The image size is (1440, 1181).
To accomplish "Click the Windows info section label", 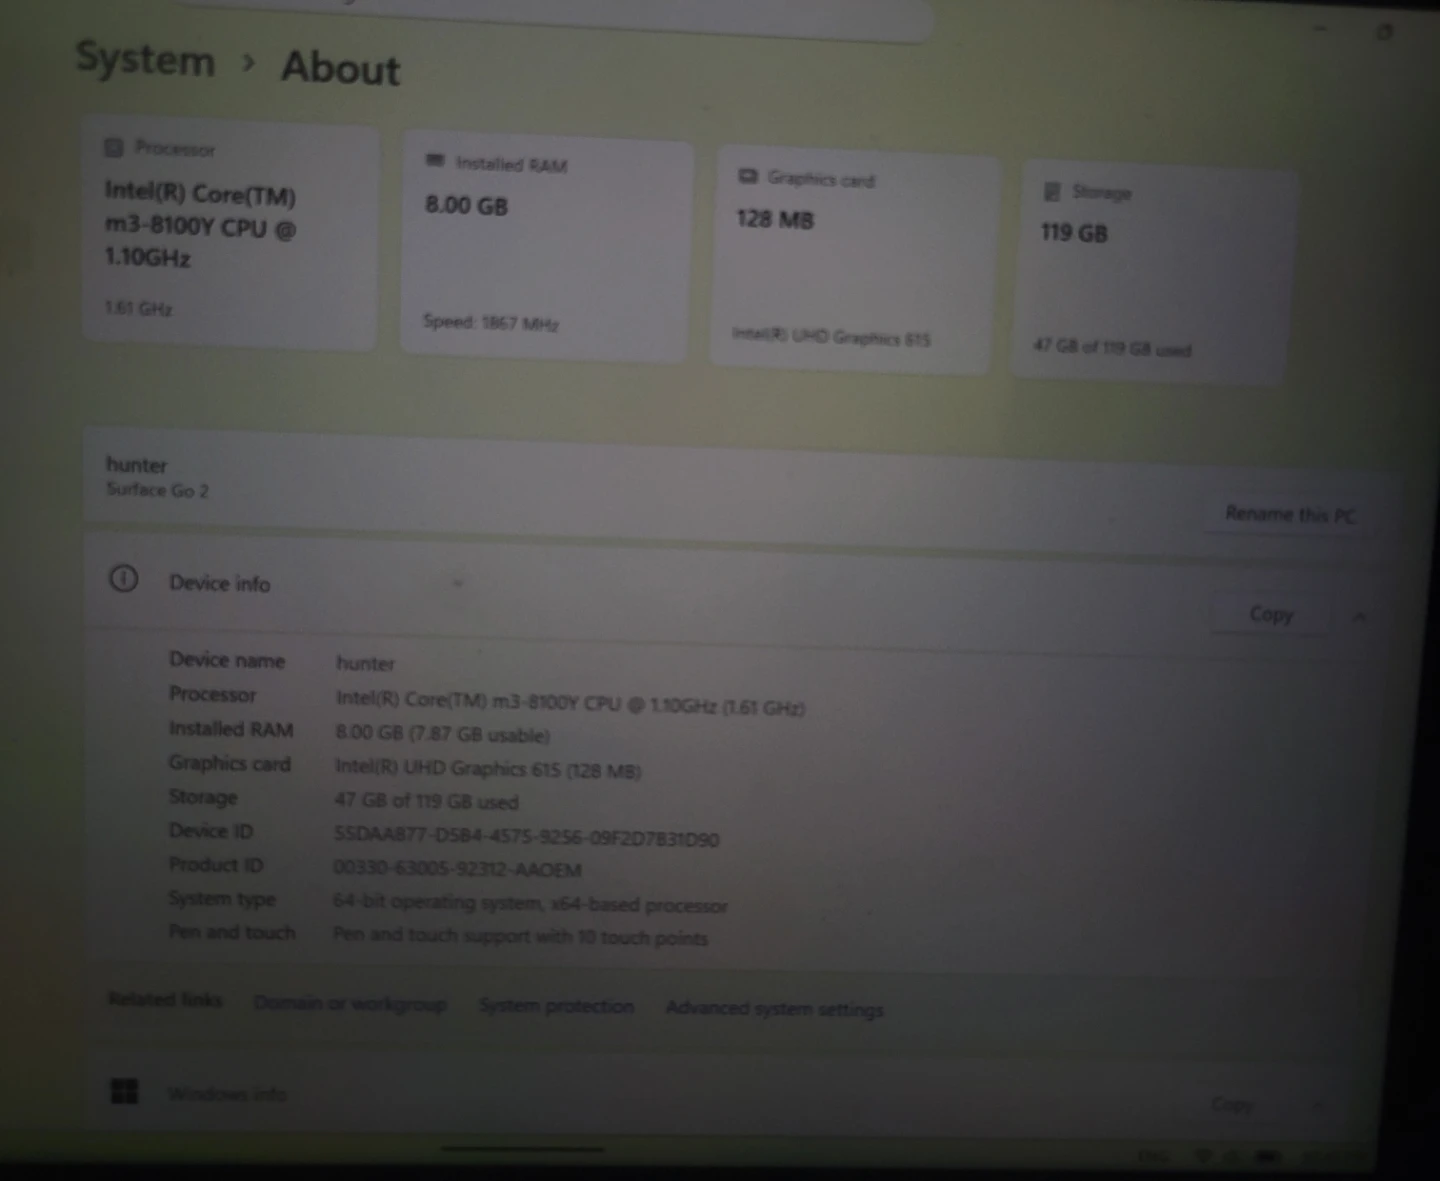I will pyautogui.click(x=227, y=1094).
